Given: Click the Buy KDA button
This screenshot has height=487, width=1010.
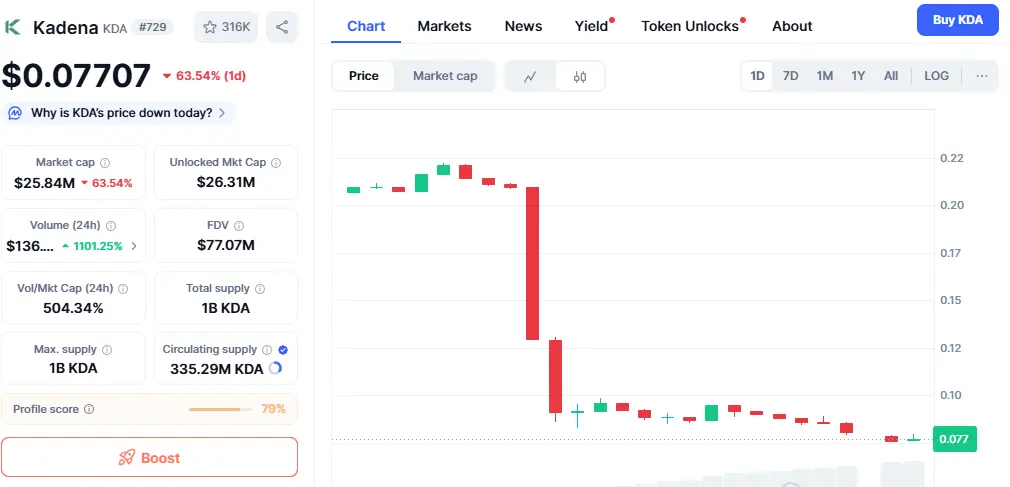Looking at the screenshot, I should pyautogui.click(x=957, y=20).
